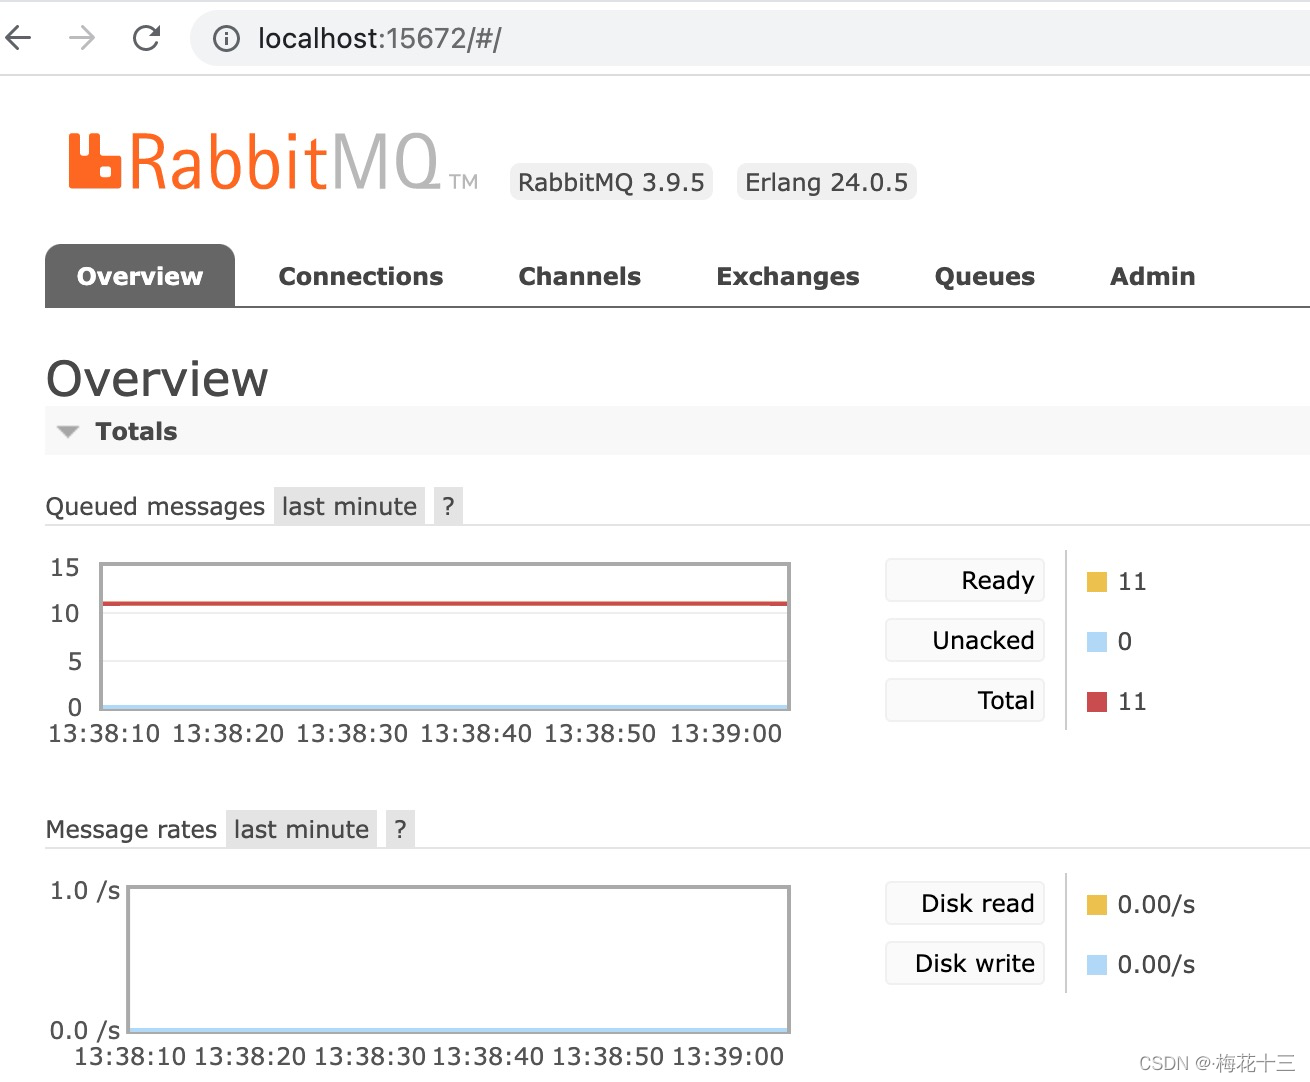
Task: Open the Queued messages last minute dropdown
Action: click(349, 506)
